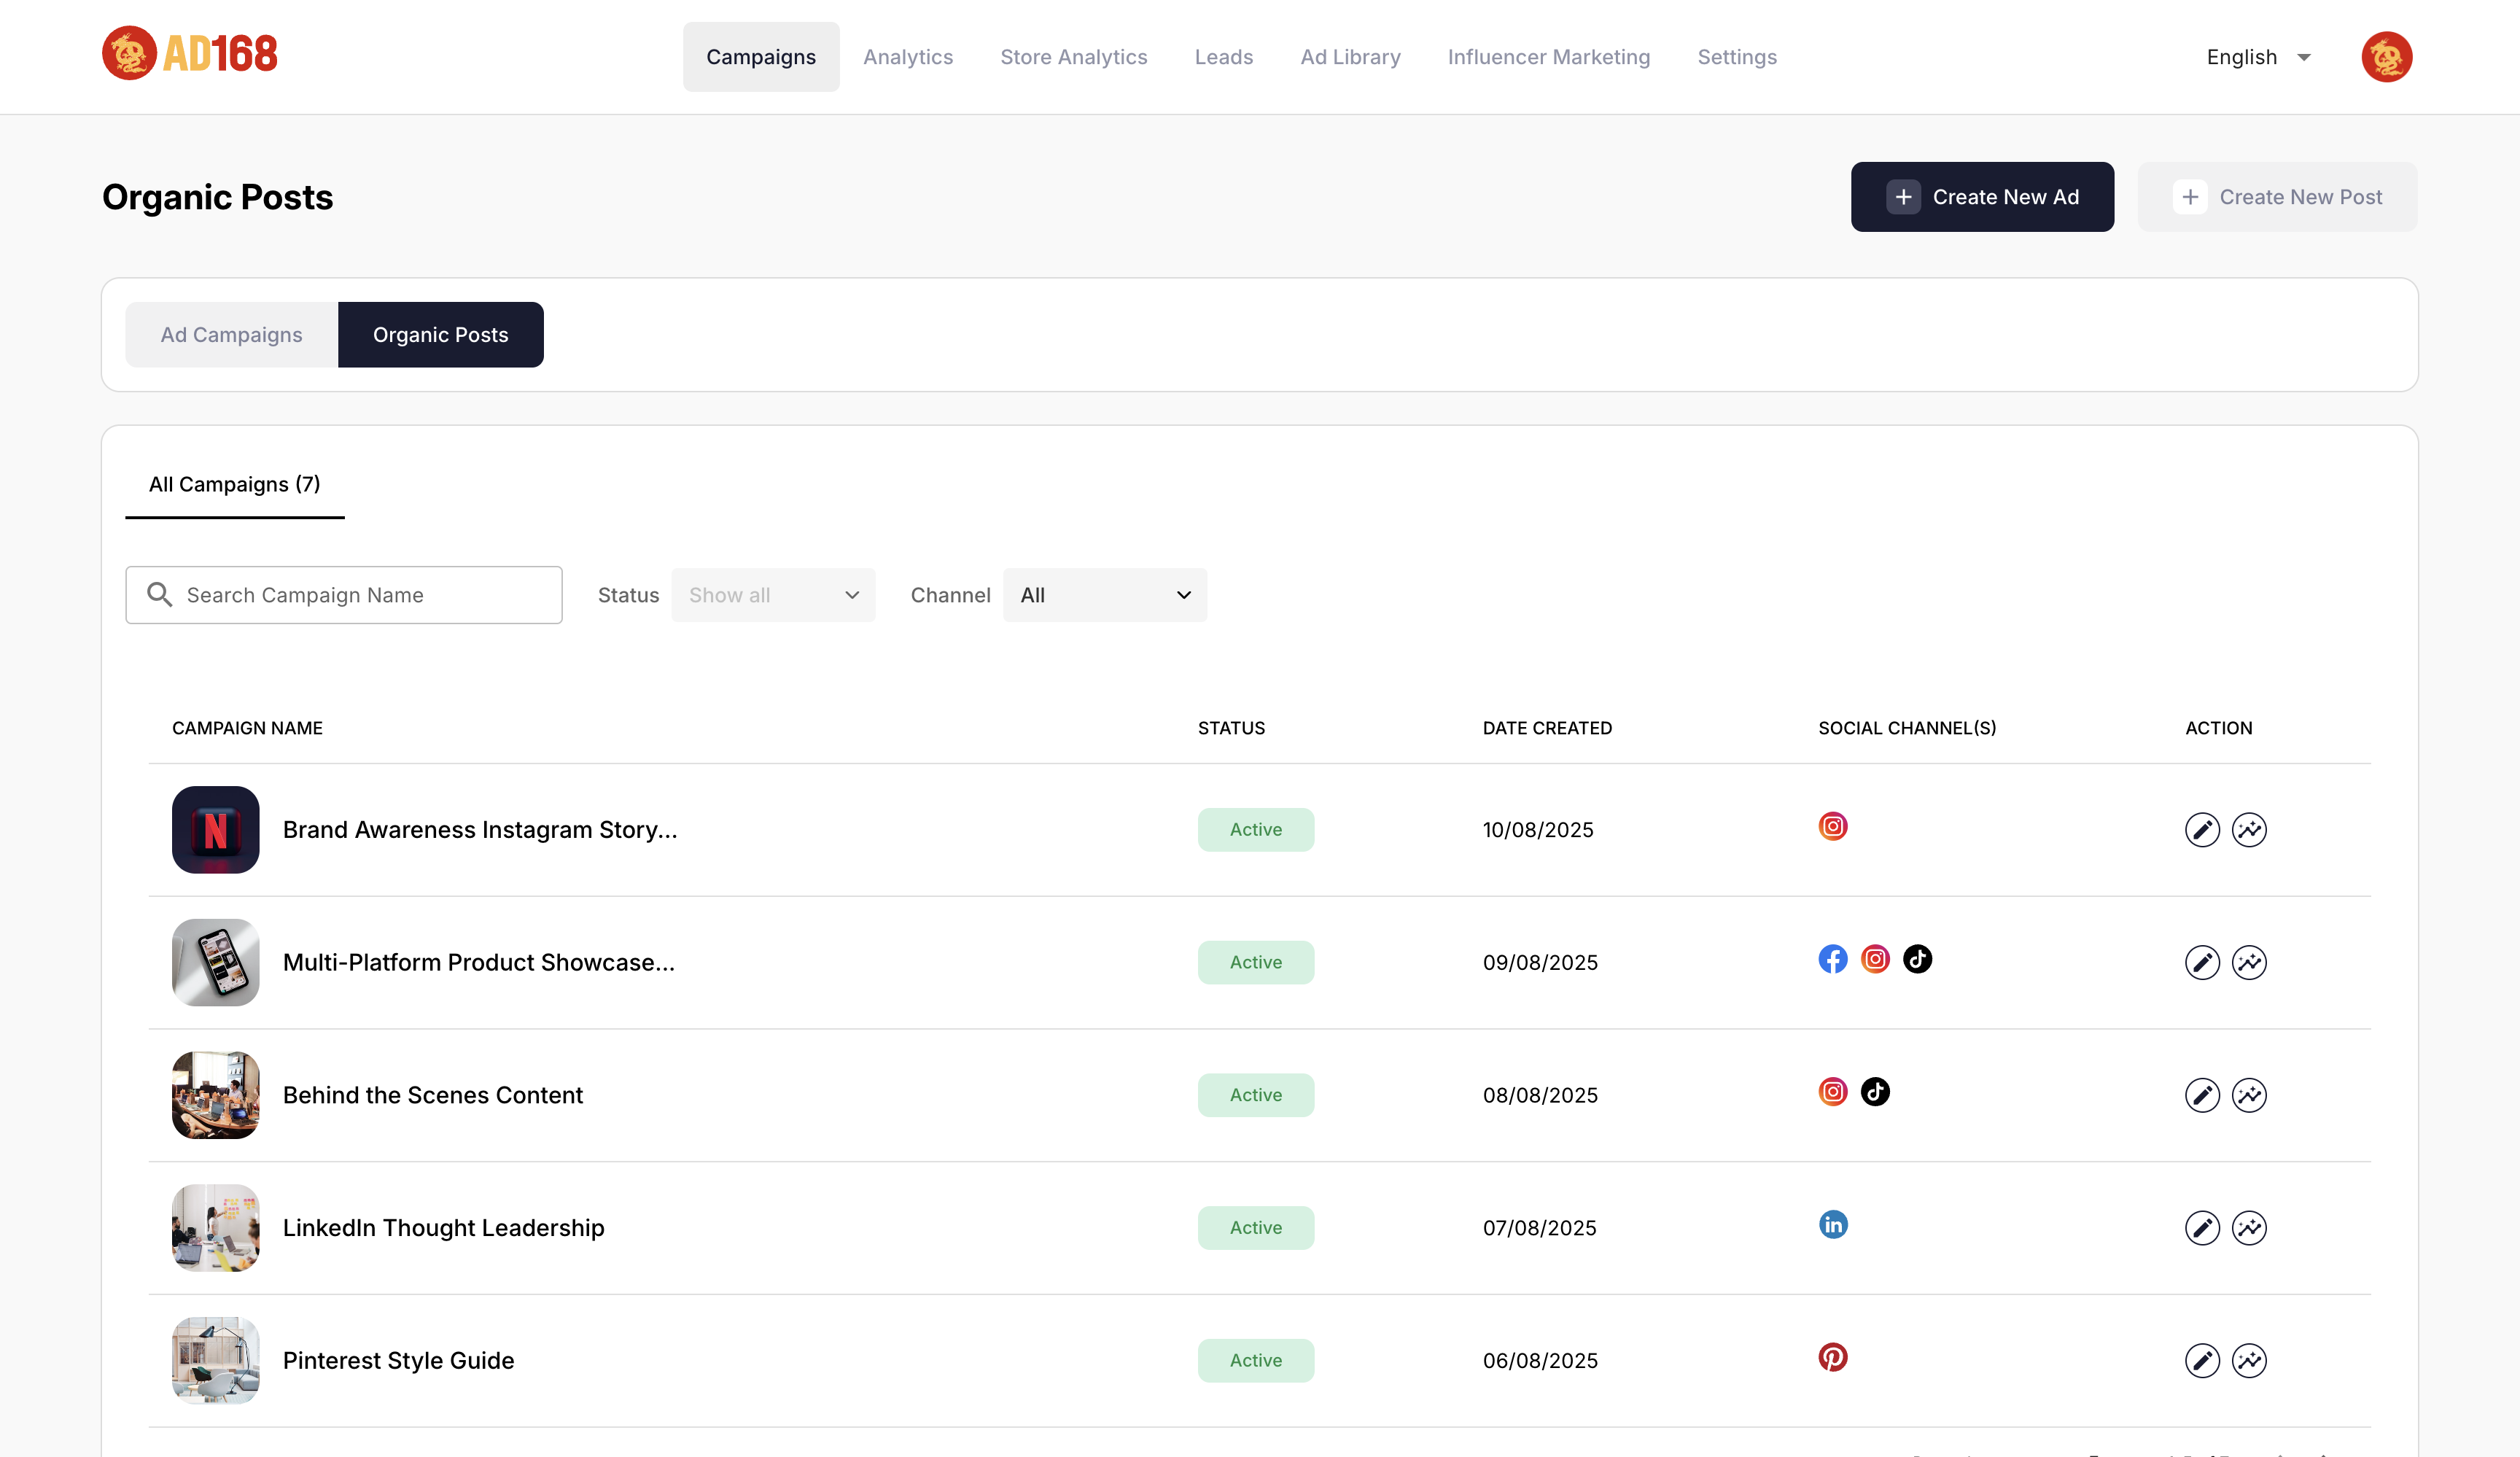Click the DATE CREATED column header

tap(1546, 728)
